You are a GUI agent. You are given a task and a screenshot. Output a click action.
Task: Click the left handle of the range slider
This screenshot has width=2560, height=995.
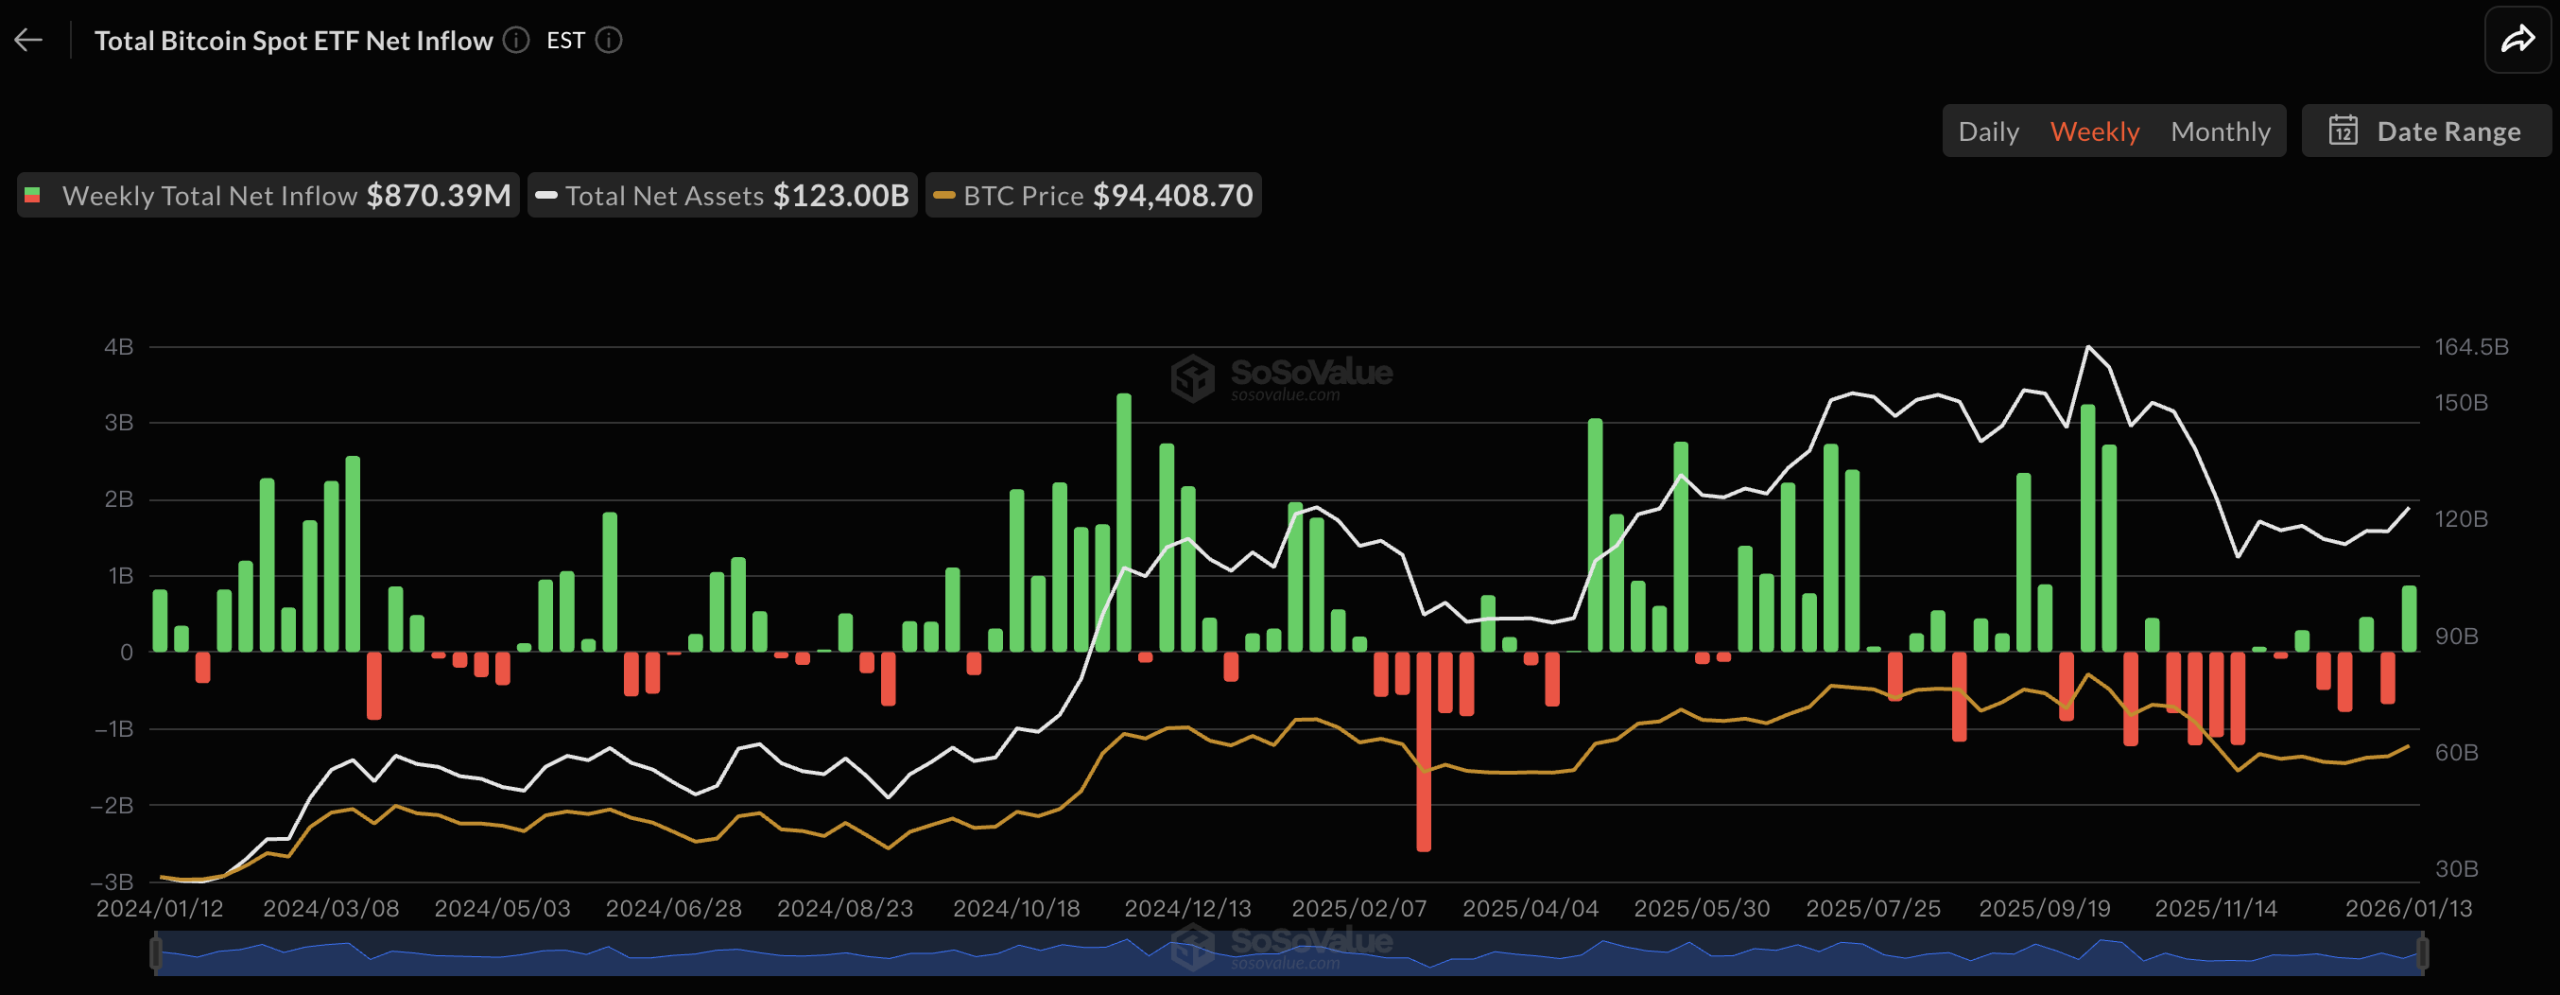156,952
